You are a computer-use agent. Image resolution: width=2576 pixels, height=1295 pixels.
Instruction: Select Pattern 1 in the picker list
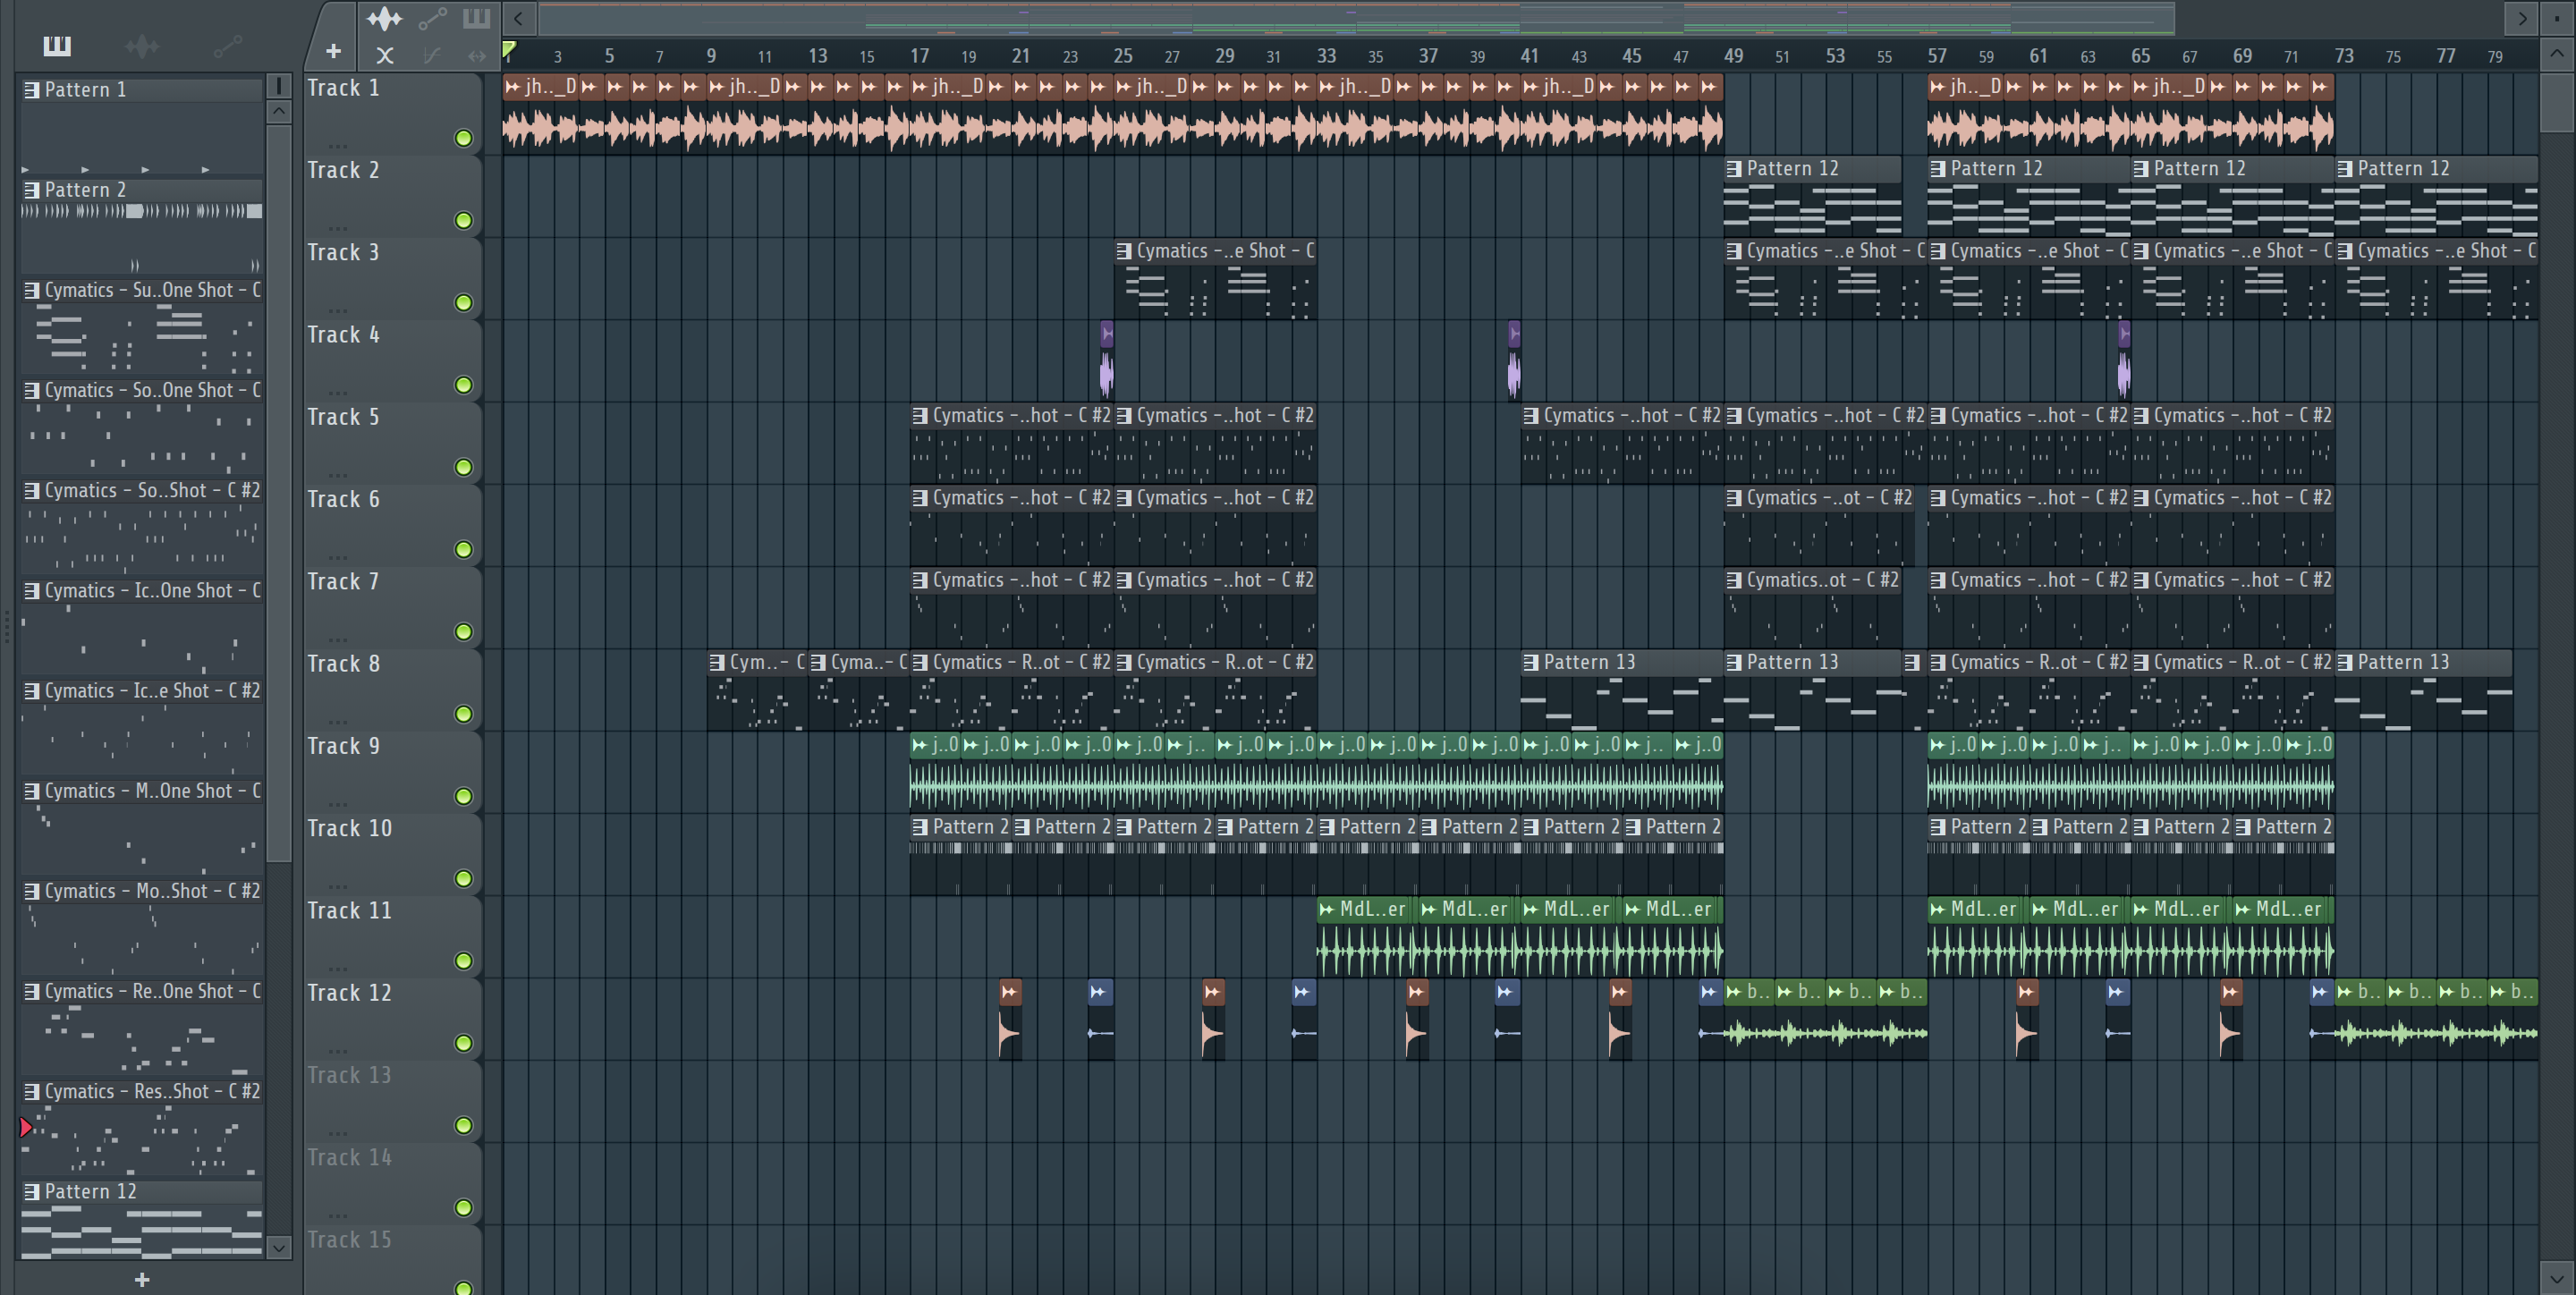tap(141, 128)
